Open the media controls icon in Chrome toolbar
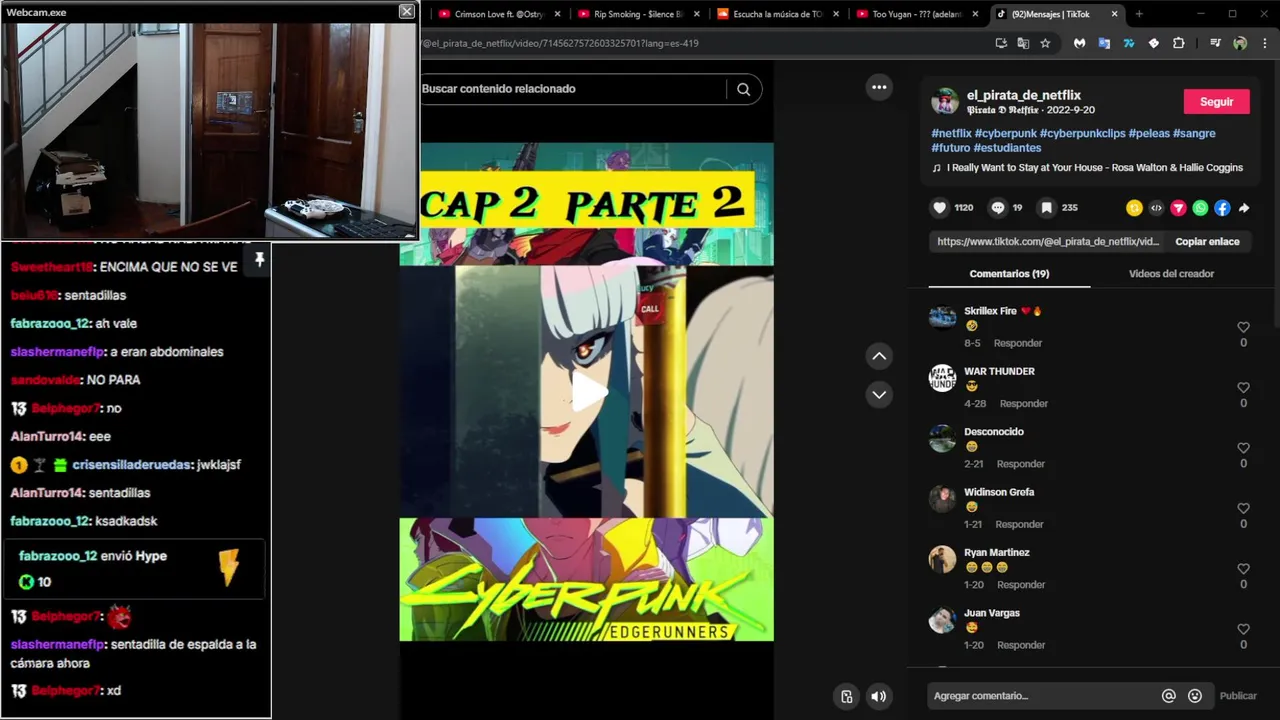Image resolution: width=1280 pixels, height=720 pixels. click(1215, 43)
